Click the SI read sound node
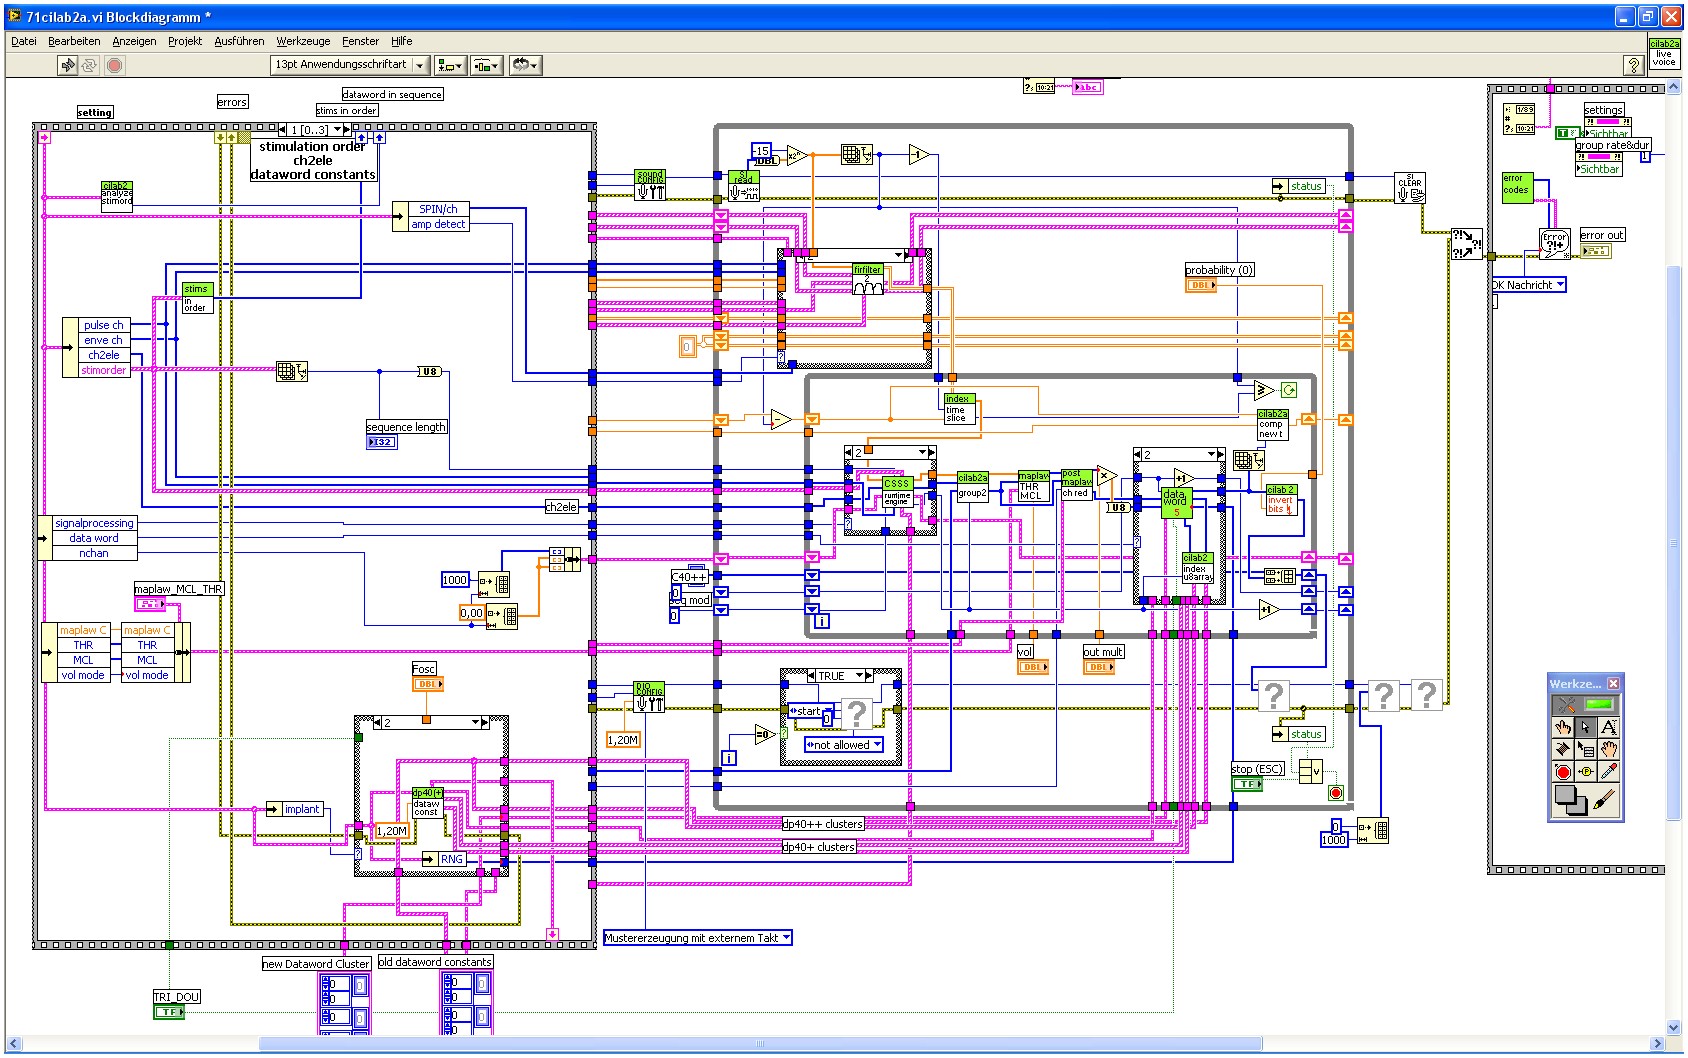Image resolution: width=1688 pixels, height=1058 pixels. 744,185
